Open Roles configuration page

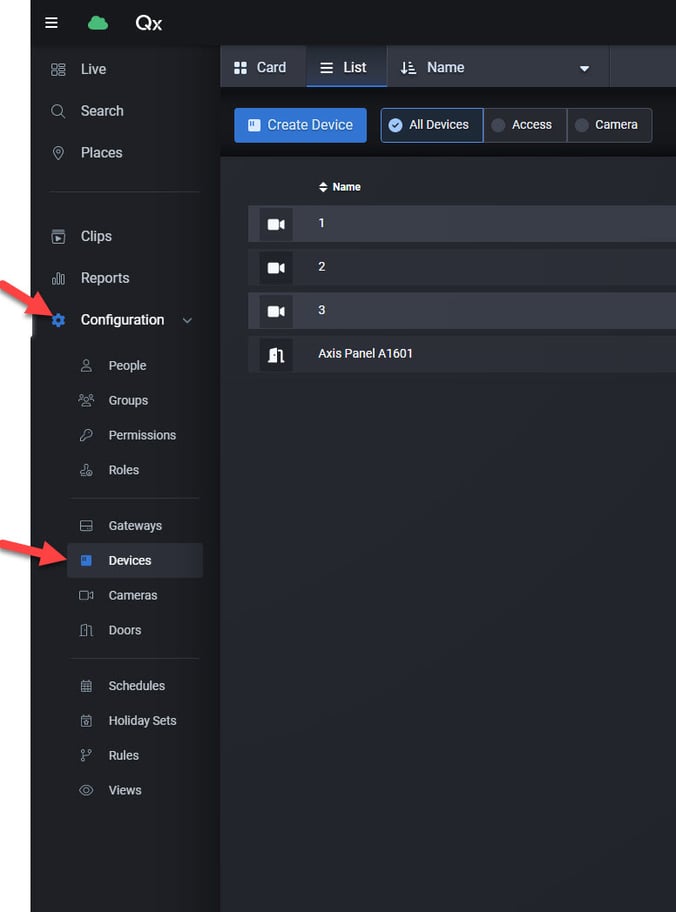coord(123,470)
